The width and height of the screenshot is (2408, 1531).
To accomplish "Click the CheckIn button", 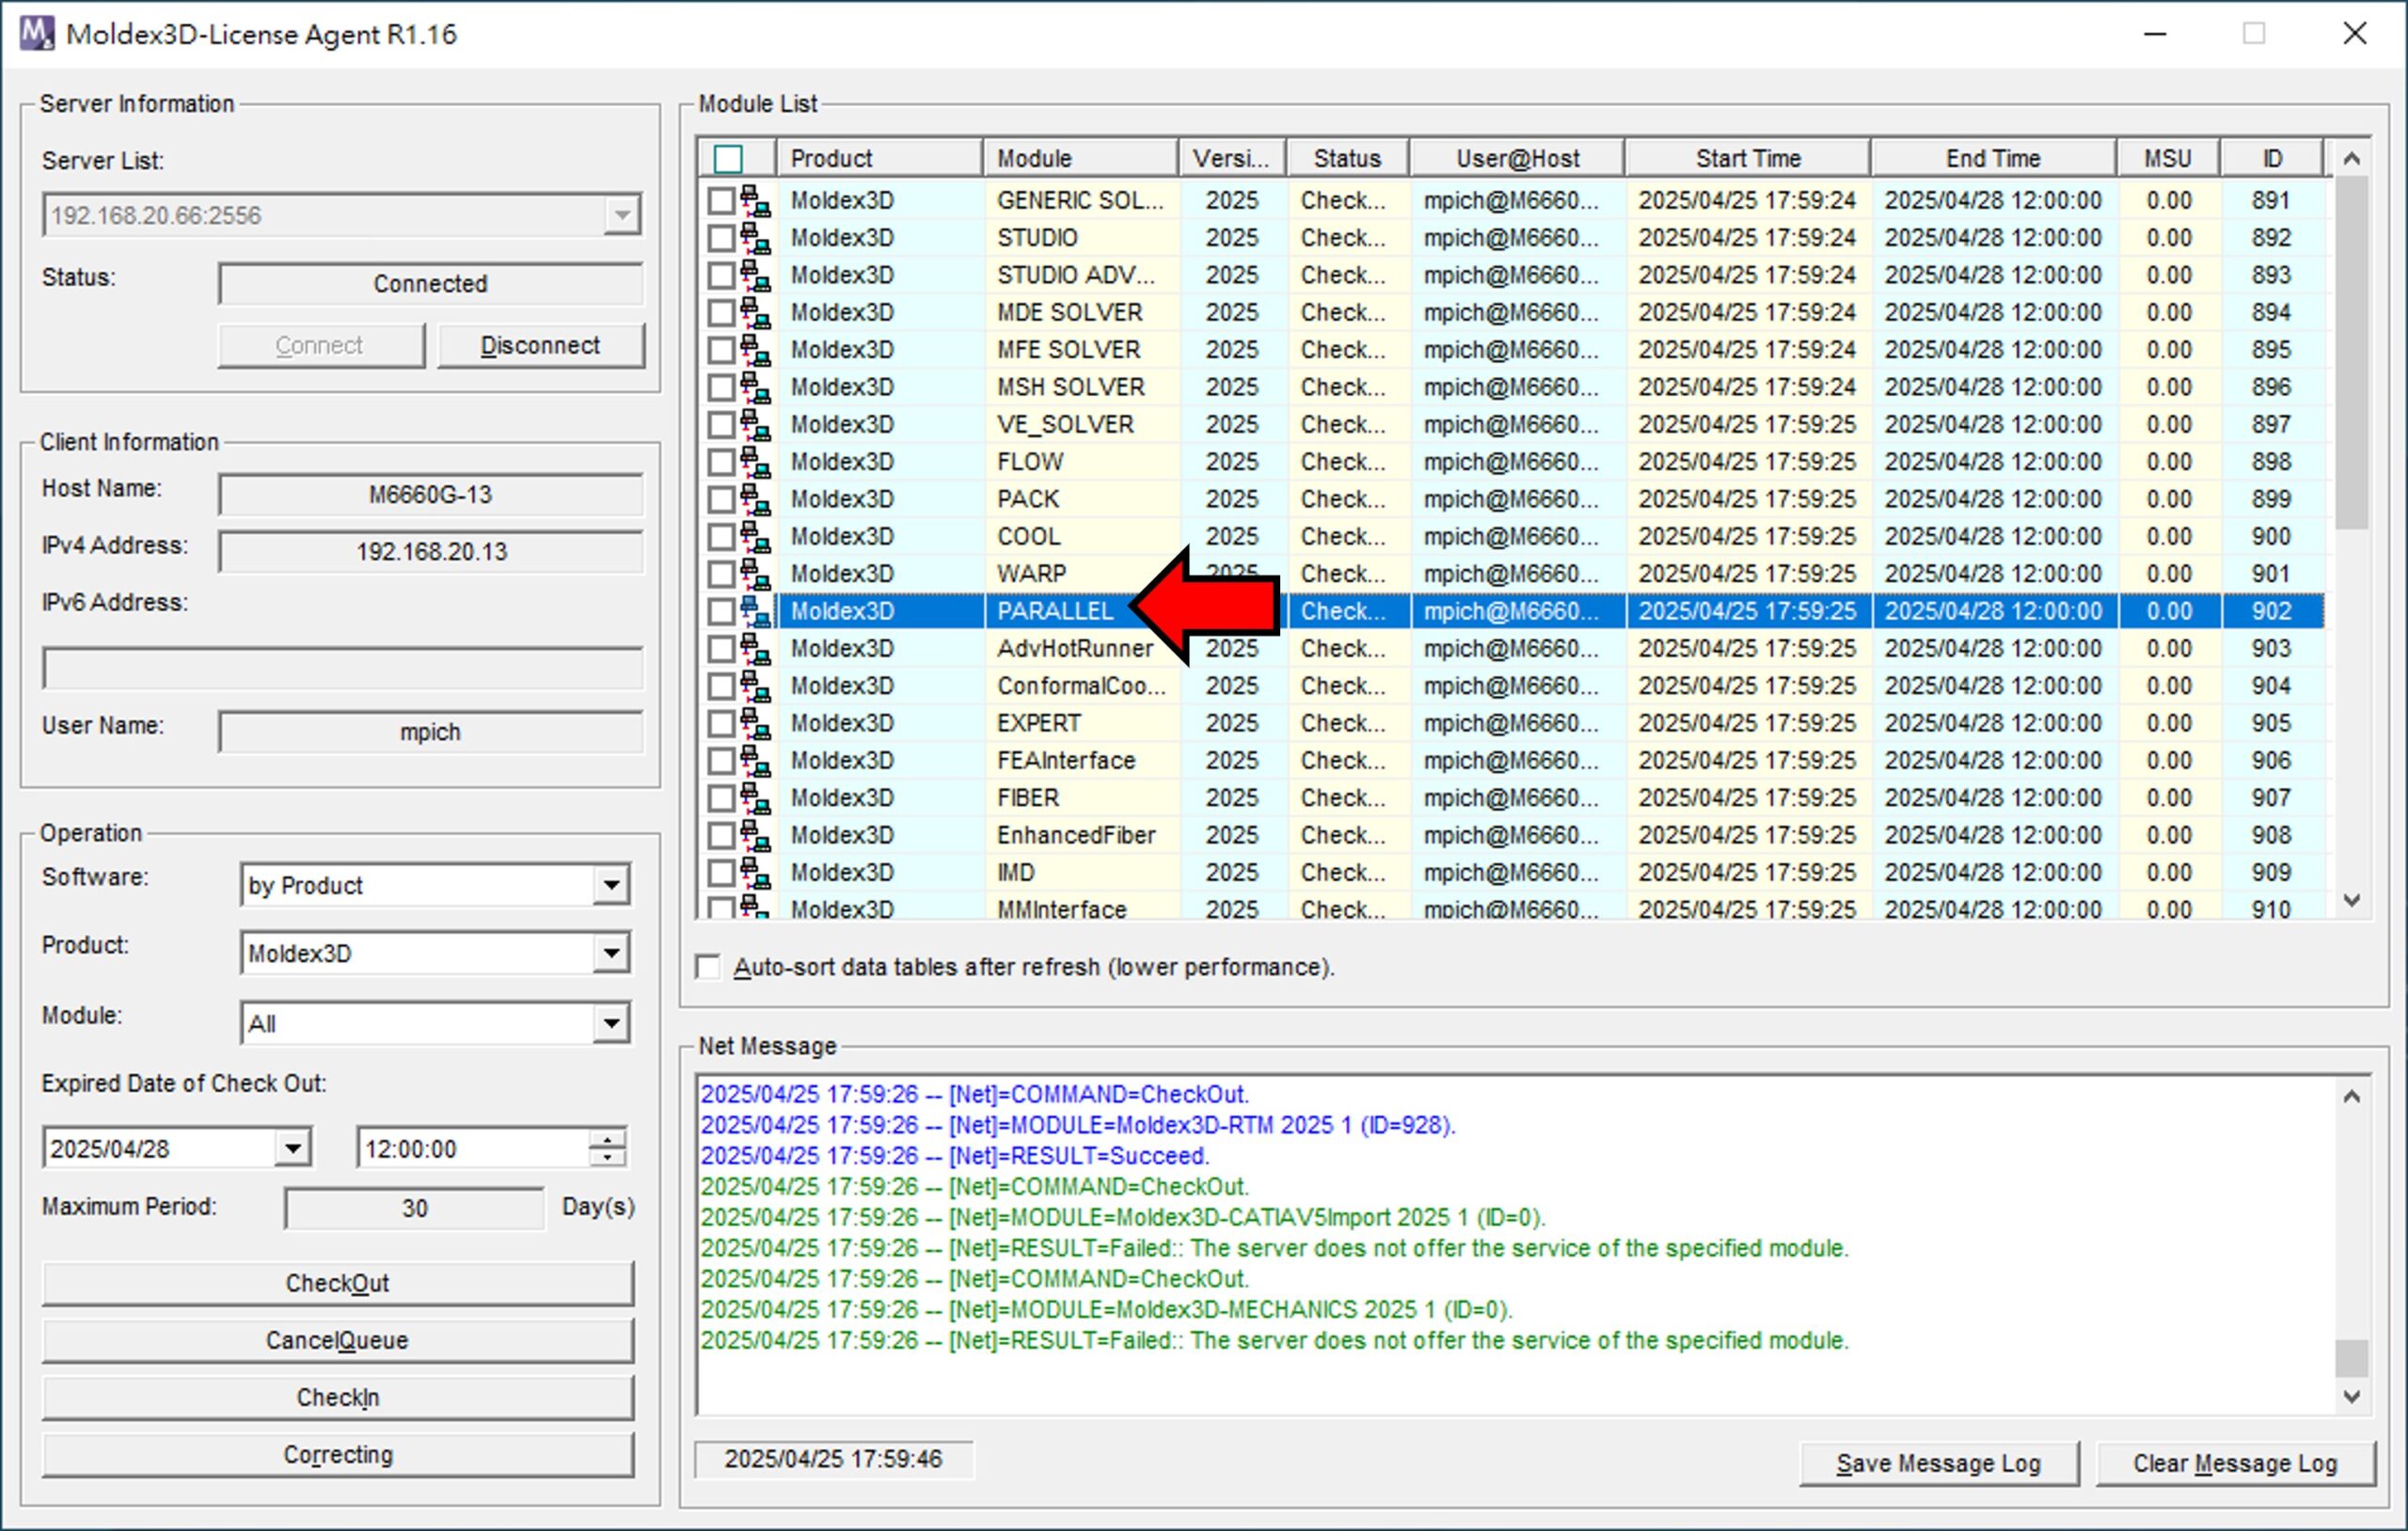I will (x=337, y=1397).
